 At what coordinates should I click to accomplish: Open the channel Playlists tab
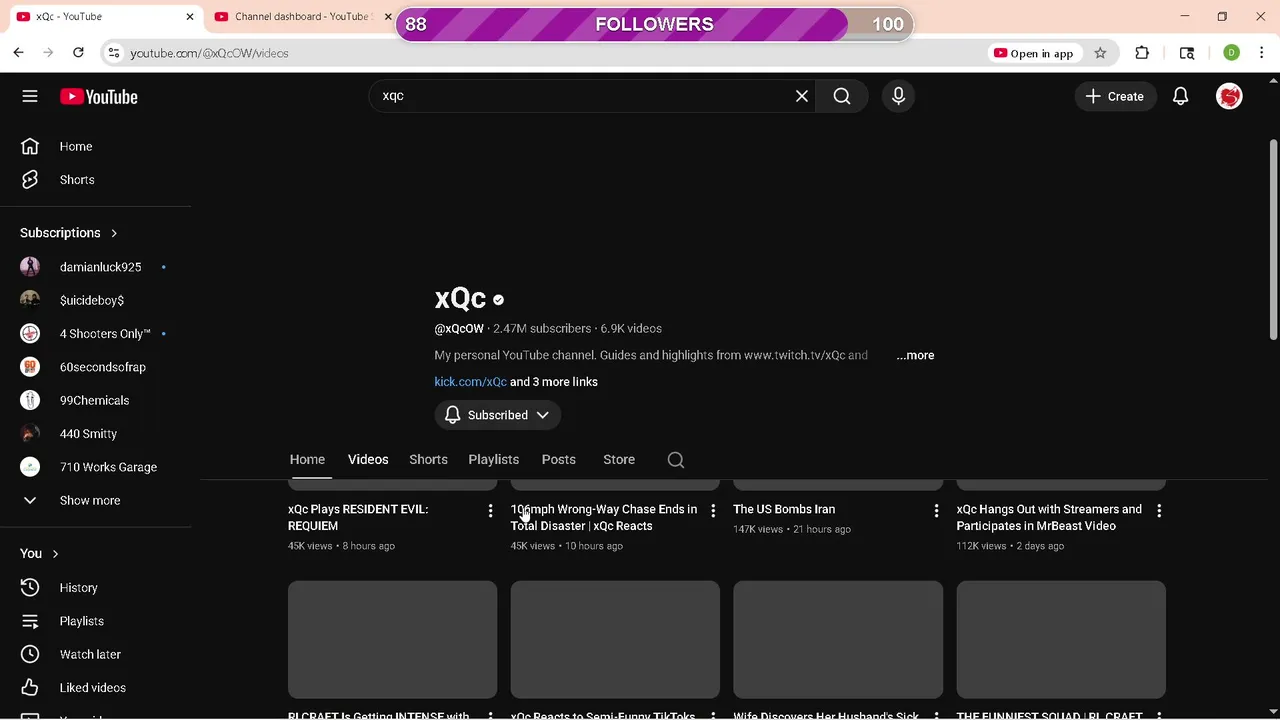(493, 459)
